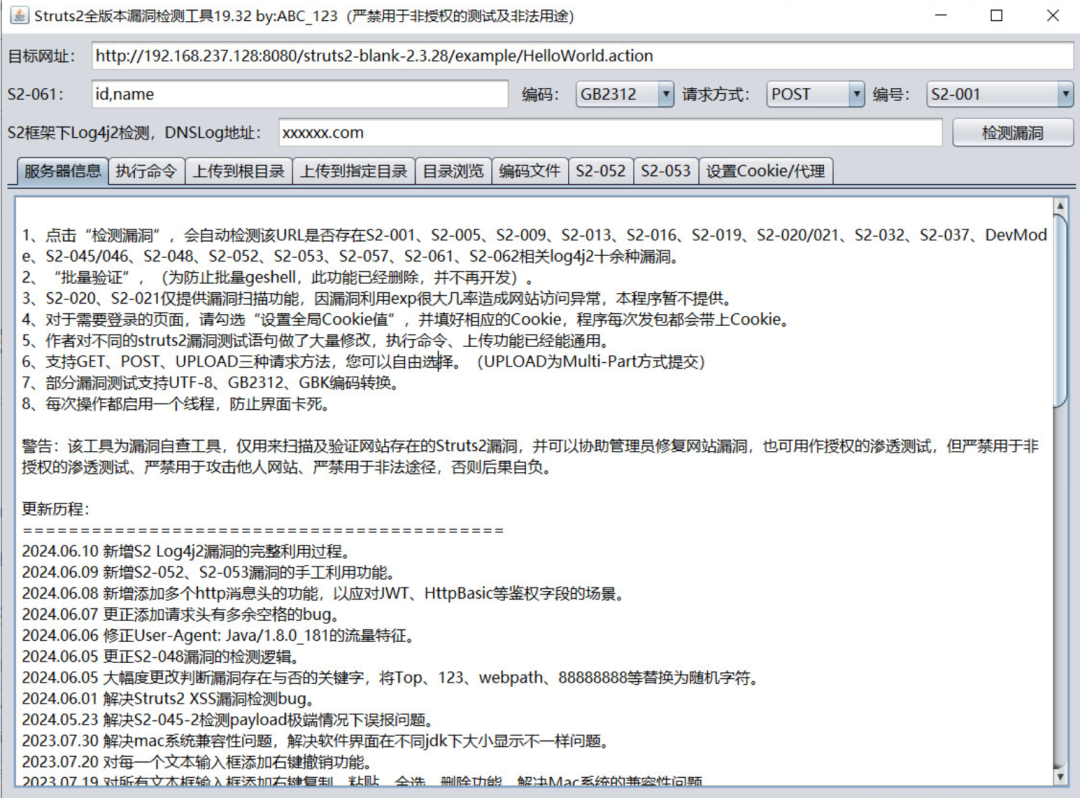
Task: Click the 检测漏洞 button
Action: coord(1012,133)
